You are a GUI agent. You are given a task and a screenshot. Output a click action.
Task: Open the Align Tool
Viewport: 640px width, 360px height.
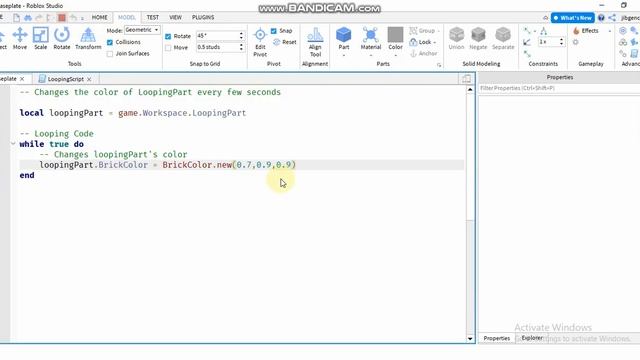(315, 42)
